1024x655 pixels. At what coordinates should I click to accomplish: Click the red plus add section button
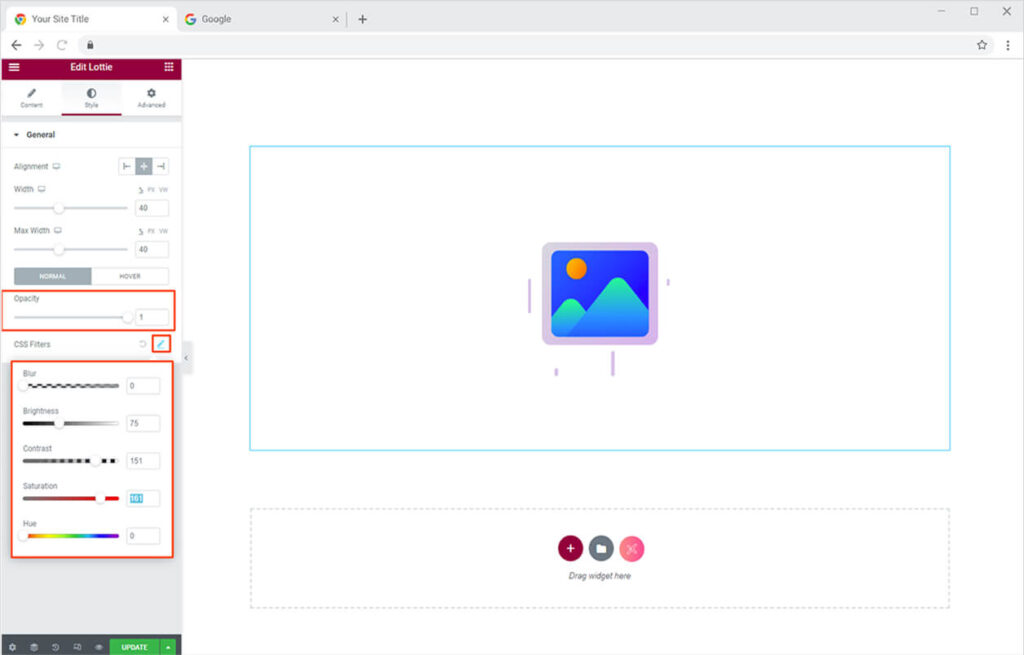point(570,548)
